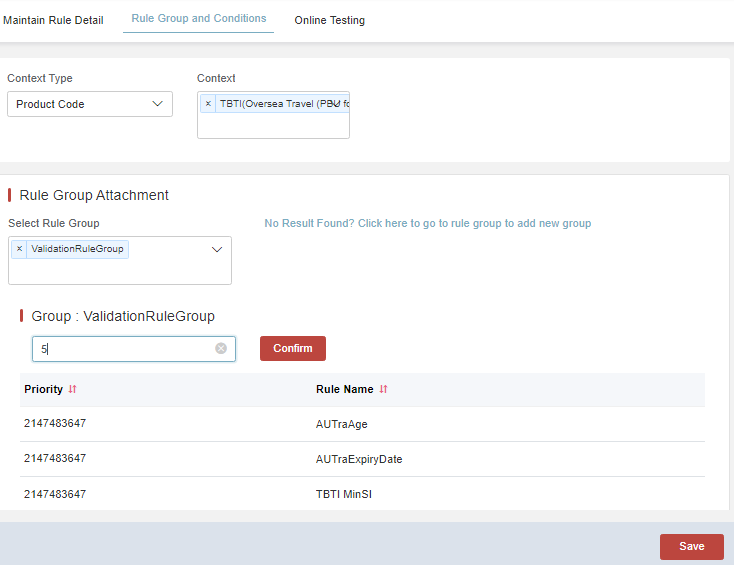Open the Context Type dropdown
This screenshot has width=734, height=565.
pos(90,104)
